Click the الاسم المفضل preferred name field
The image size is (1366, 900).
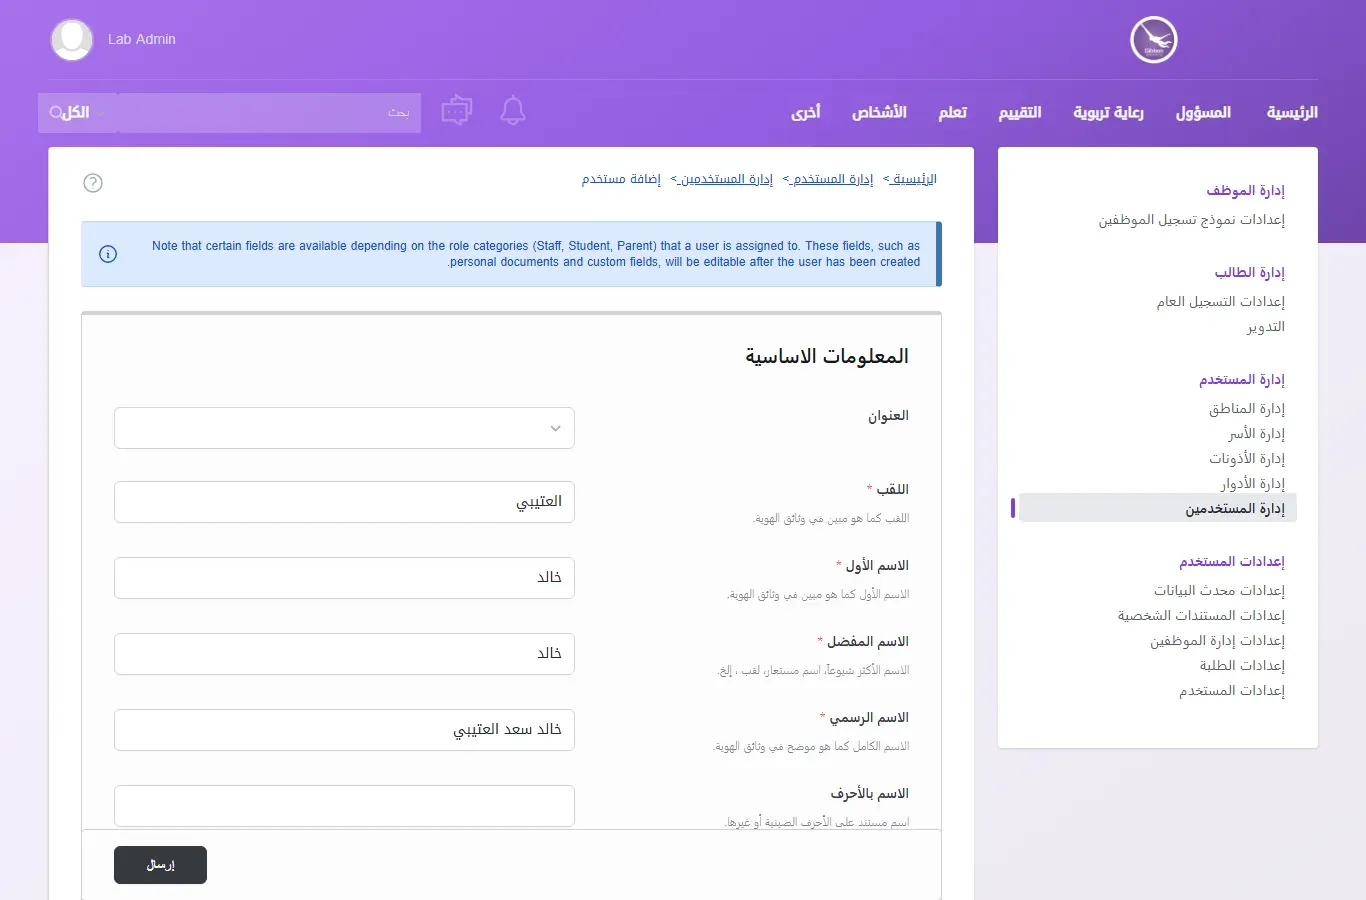(344, 654)
